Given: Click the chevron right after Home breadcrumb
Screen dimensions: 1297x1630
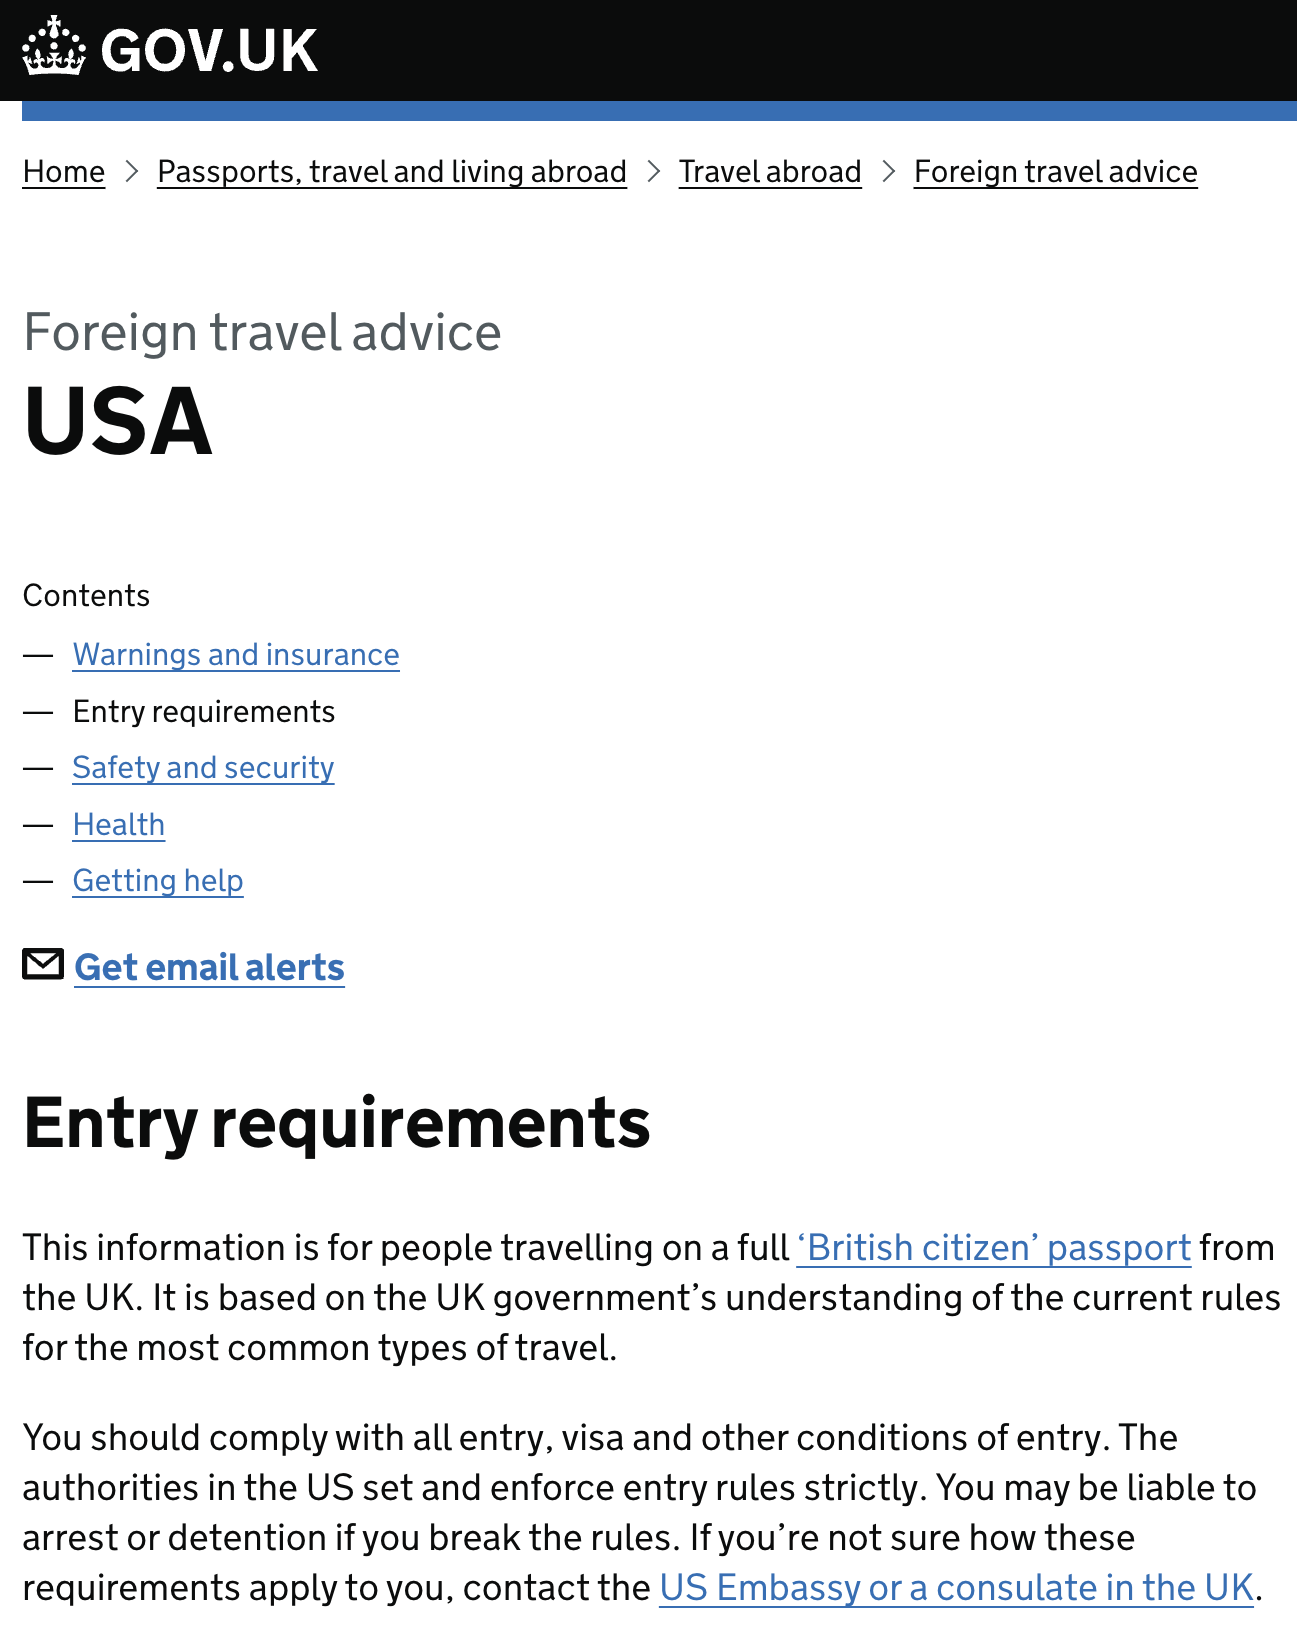Looking at the screenshot, I should (131, 172).
